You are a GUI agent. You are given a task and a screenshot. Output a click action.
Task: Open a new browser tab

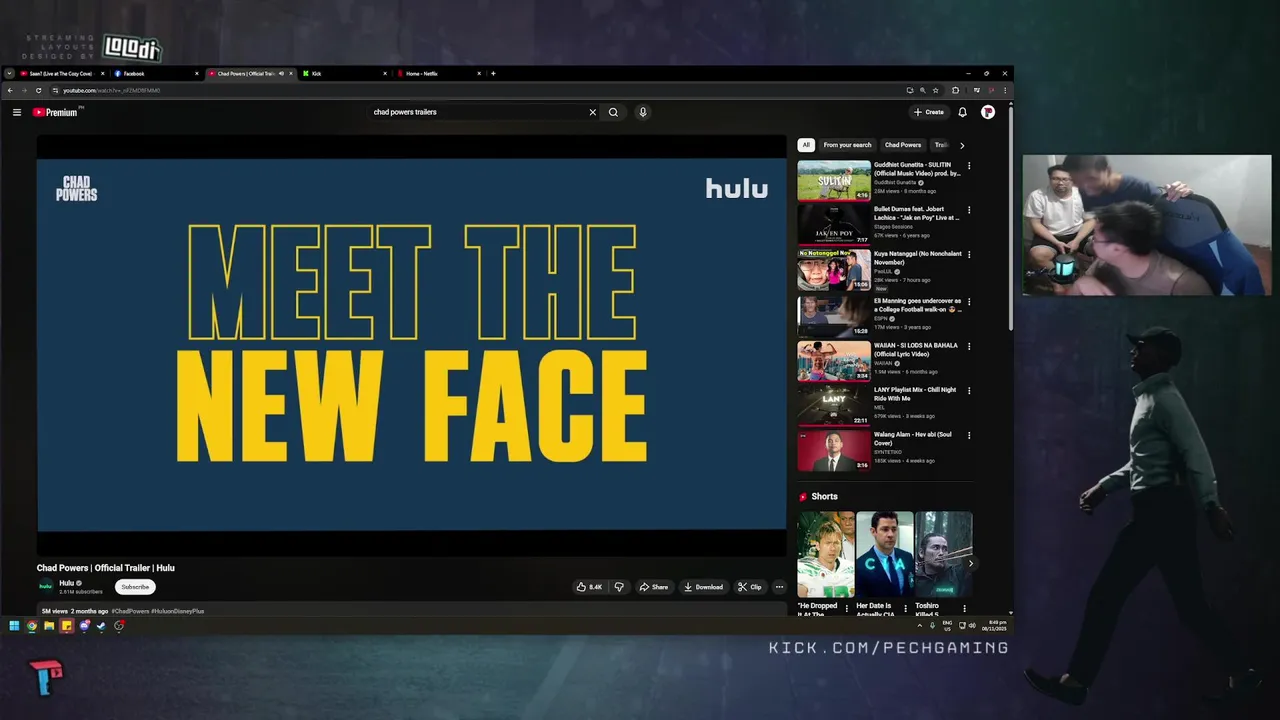(x=493, y=73)
